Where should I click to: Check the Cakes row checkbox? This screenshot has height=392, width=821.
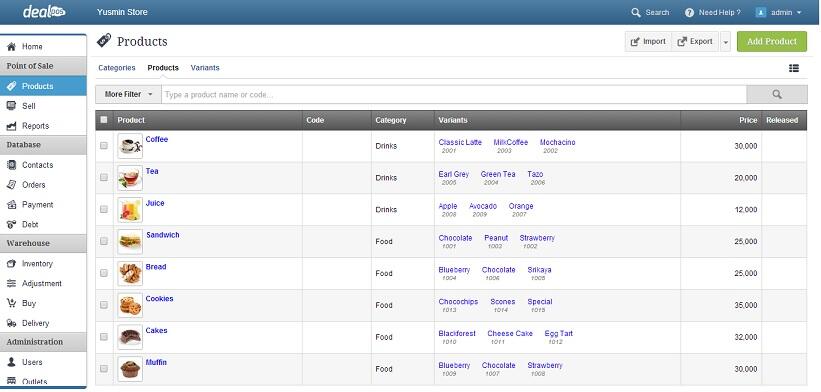coord(104,337)
